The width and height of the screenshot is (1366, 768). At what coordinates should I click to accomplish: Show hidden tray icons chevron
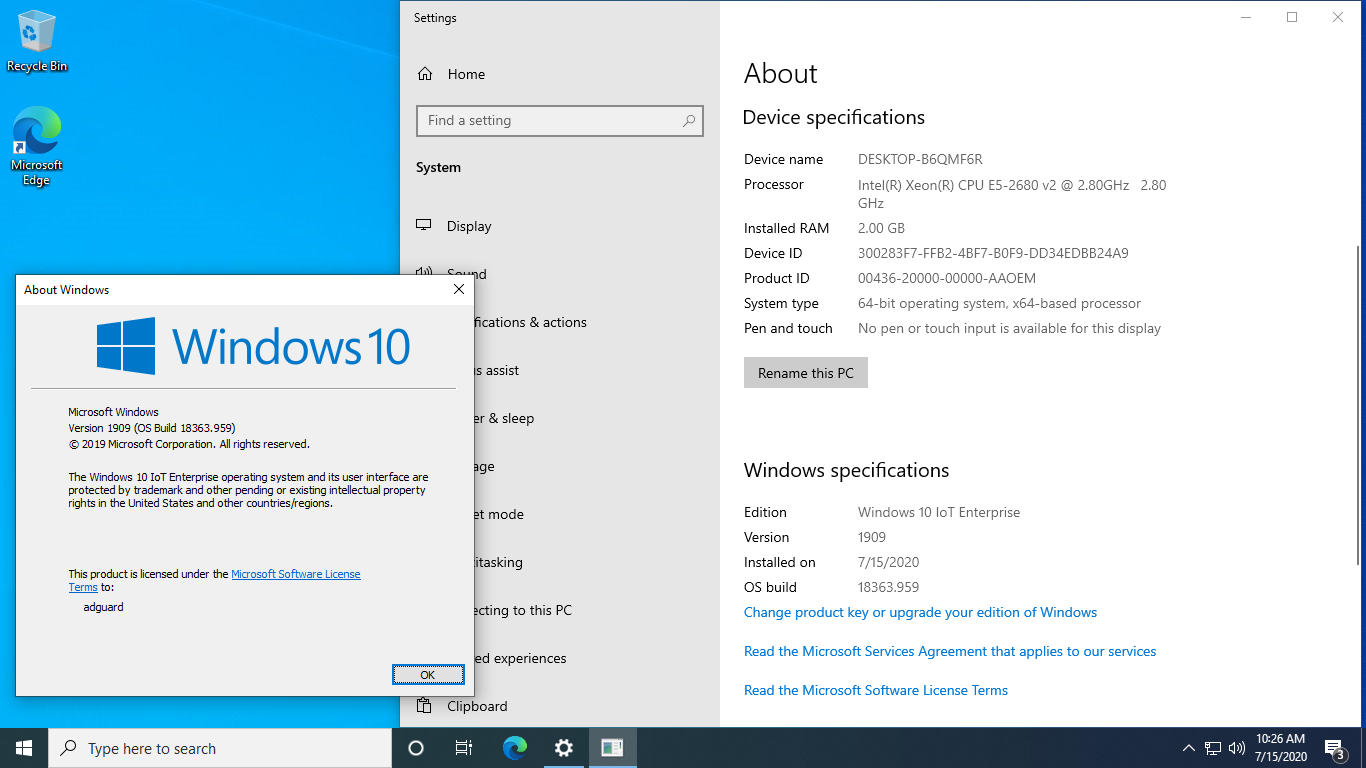(x=1189, y=748)
